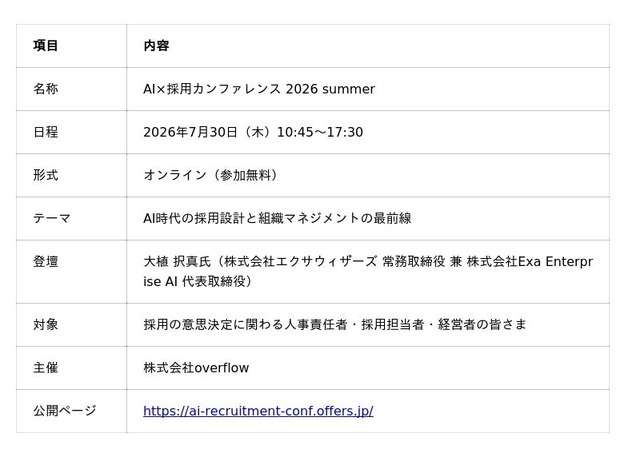Click the target audience description cell
Screen dimensions: 640x457
coord(335,324)
